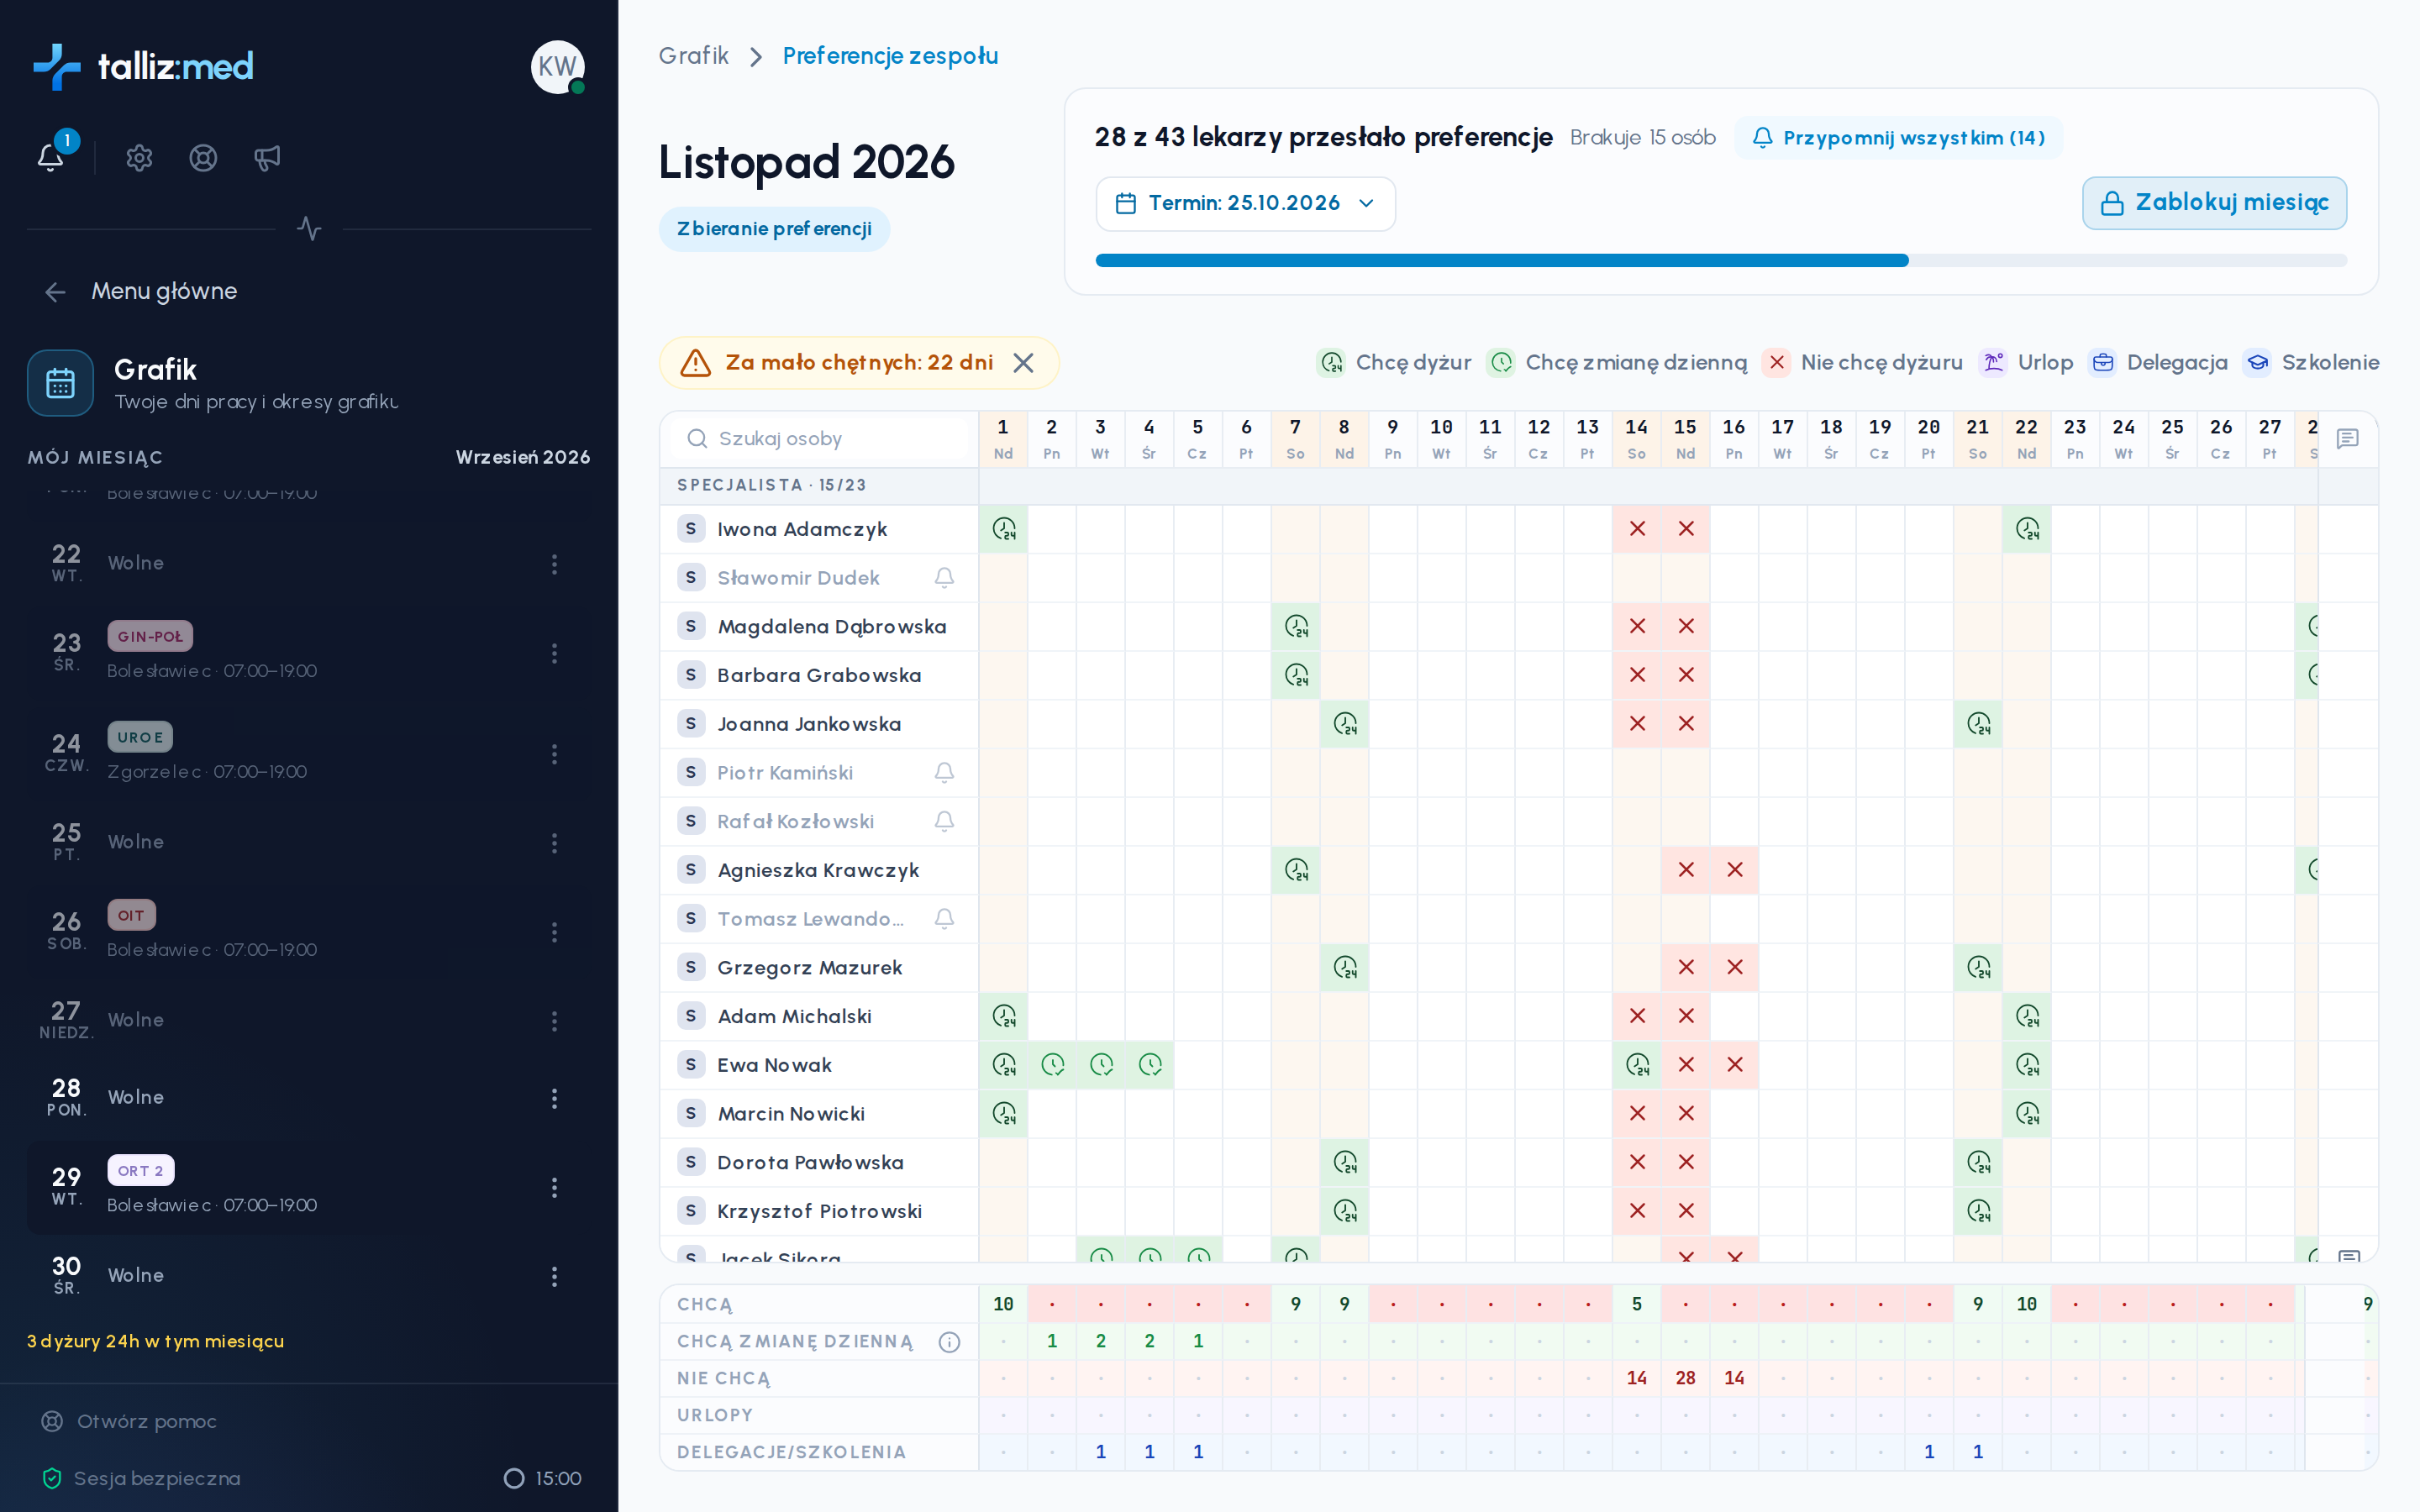Screen dimensions: 2420x1512
Task: Dismiss the Za mało chętnych warning
Action: tap(1023, 363)
